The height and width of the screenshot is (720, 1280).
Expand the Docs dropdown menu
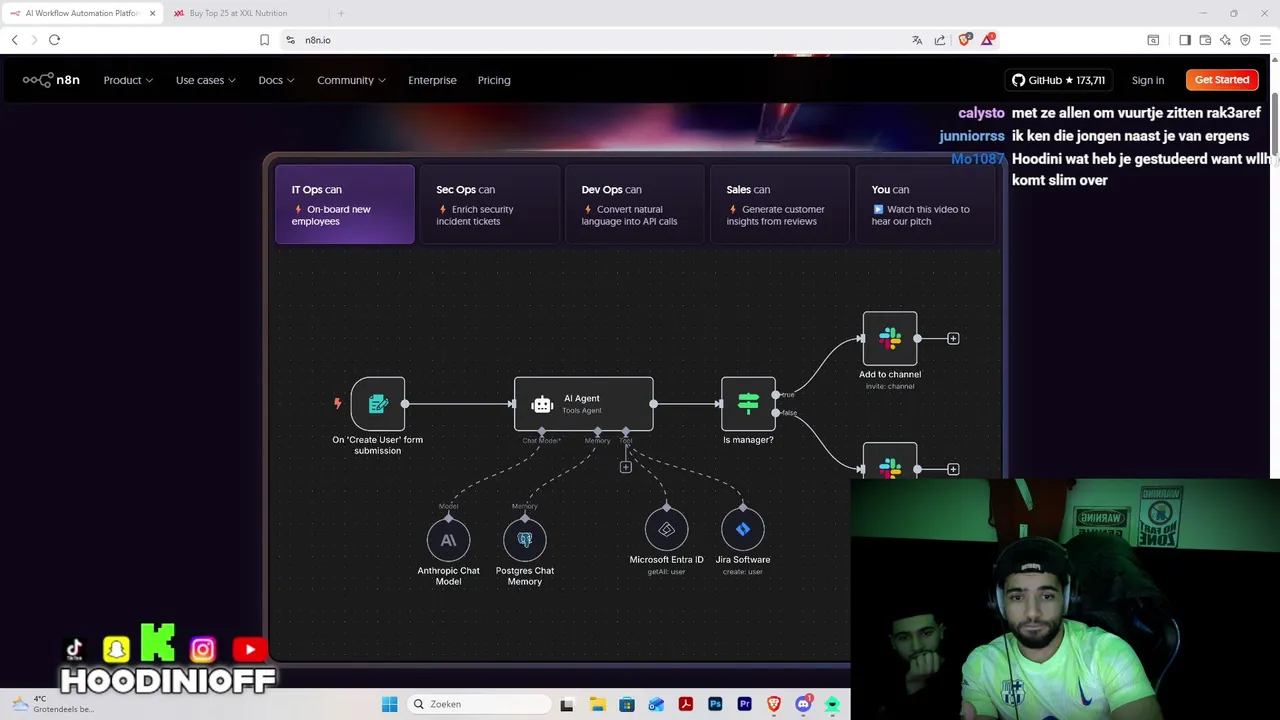[x=276, y=80]
